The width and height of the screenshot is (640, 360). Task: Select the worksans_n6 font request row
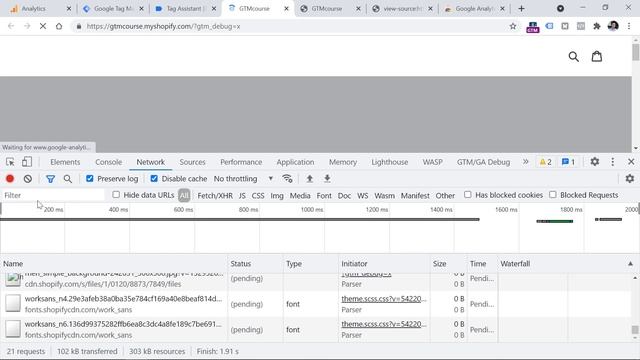tap(316, 329)
